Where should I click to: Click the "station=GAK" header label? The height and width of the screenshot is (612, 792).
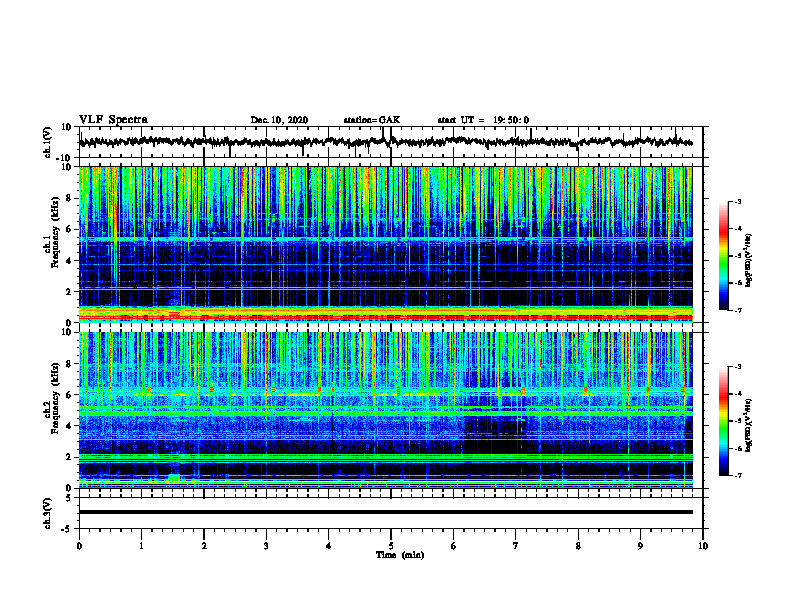(x=372, y=120)
